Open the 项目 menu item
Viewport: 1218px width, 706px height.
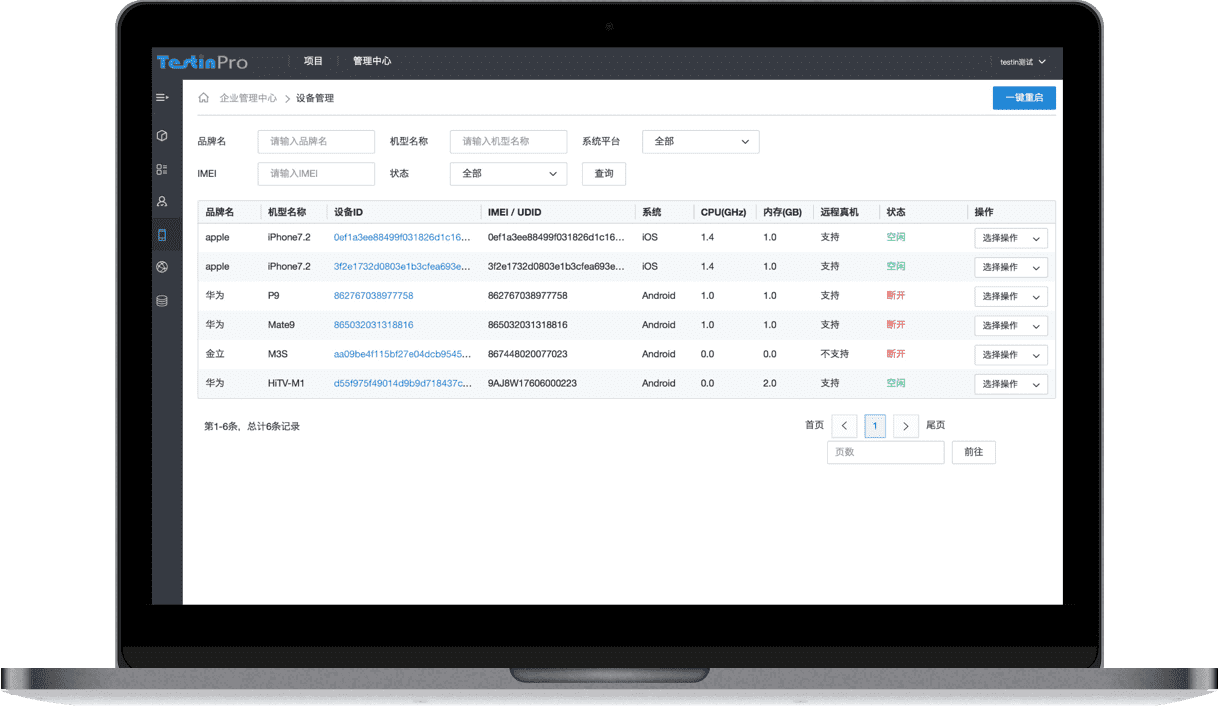(x=313, y=61)
